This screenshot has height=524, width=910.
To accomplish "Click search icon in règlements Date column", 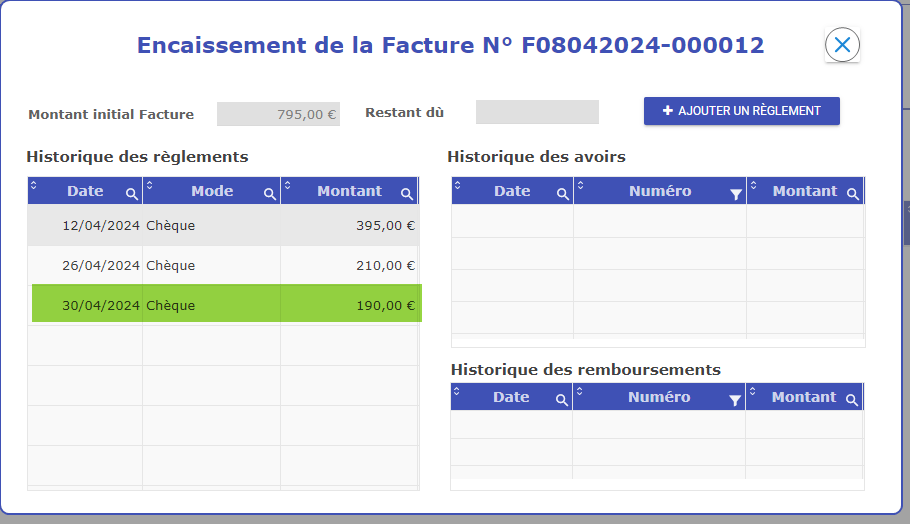I will click(131, 194).
